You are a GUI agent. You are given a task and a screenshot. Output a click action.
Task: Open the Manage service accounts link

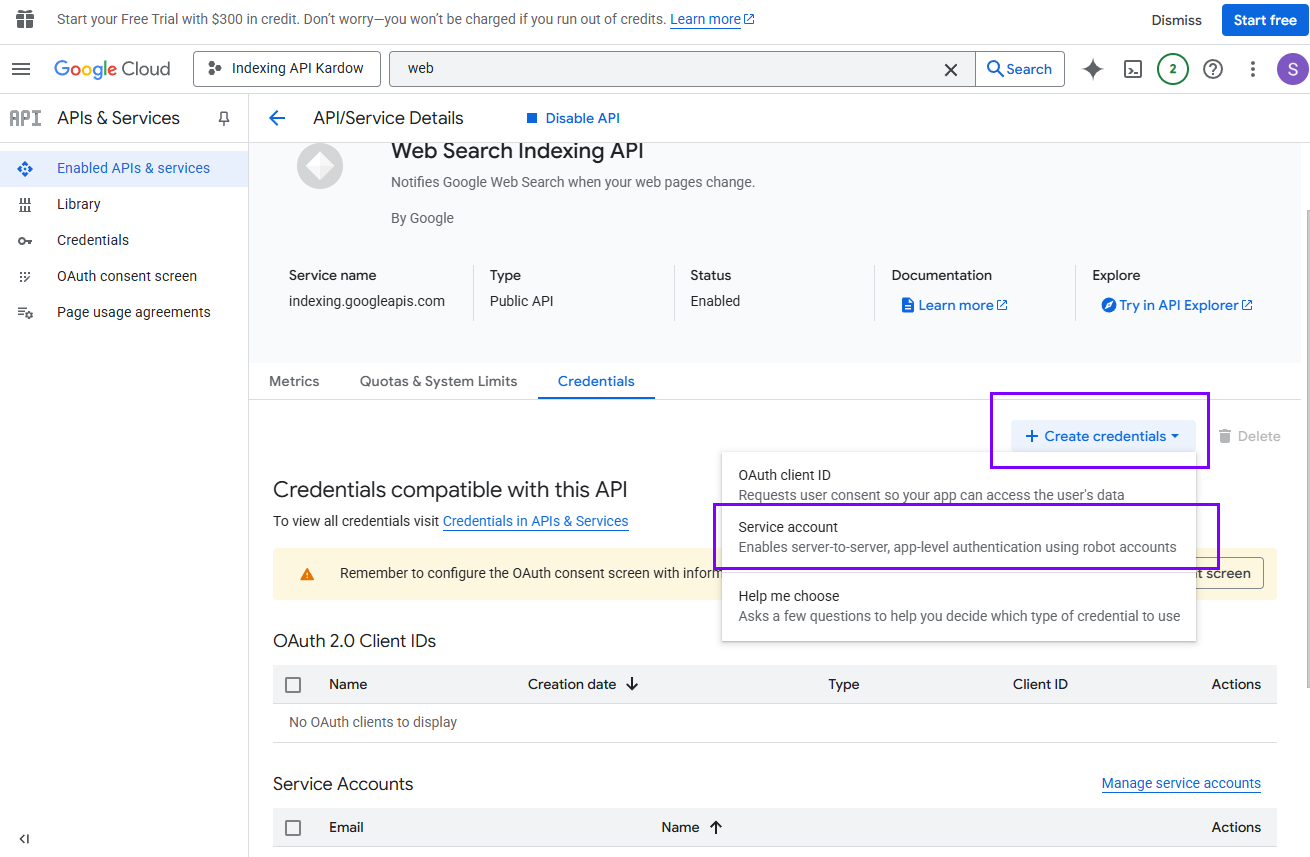1181,783
